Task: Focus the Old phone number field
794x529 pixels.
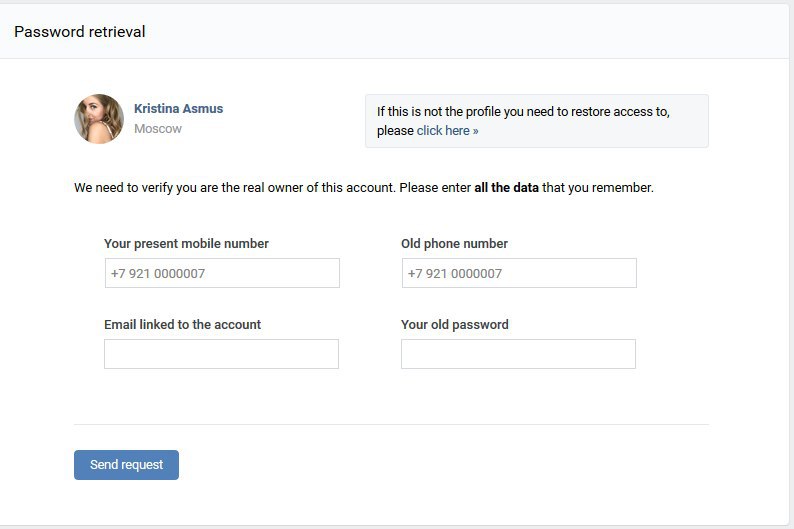Action: pyautogui.click(x=519, y=273)
